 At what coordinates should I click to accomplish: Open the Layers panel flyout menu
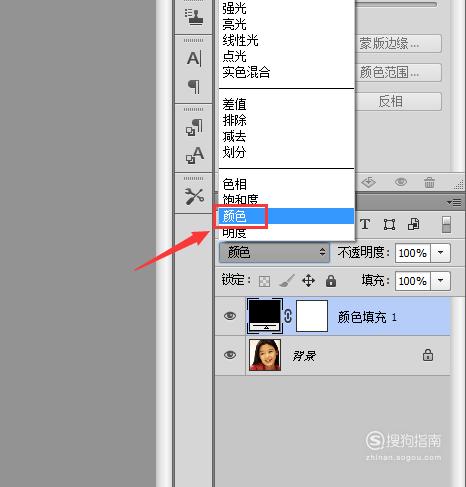tap(454, 202)
